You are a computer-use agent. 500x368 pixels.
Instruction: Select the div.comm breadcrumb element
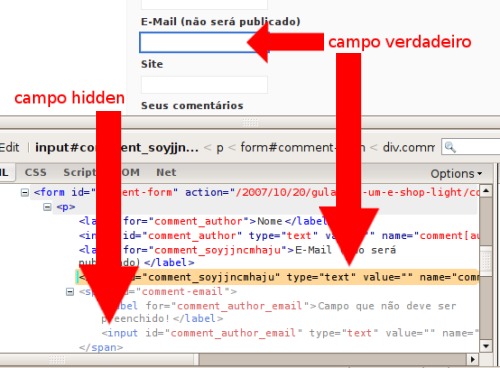(x=409, y=147)
